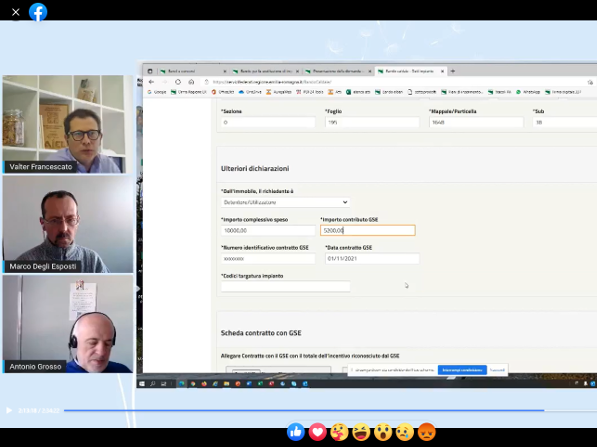The width and height of the screenshot is (597, 447).
Task: Open the 'Dell'immobile, il richiedente è' dropdown
Action: 285,202
